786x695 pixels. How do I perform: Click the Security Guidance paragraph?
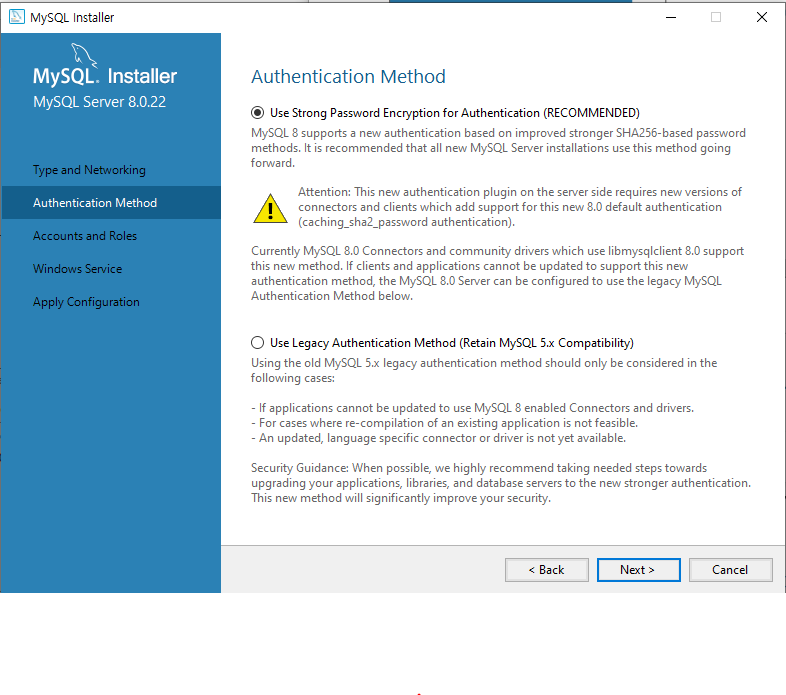501,483
